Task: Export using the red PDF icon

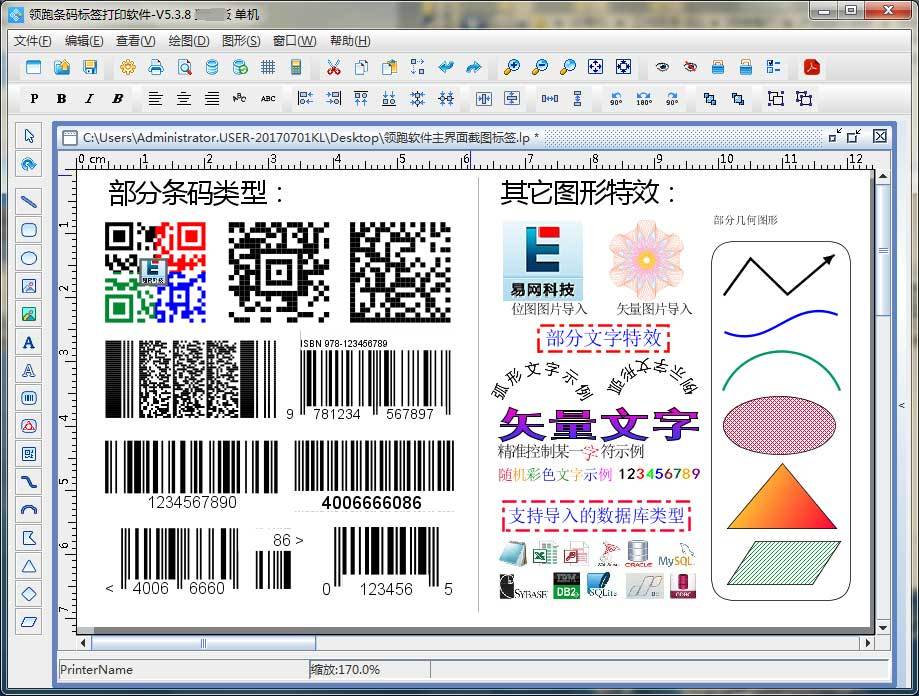Action: pyautogui.click(x=811, y=67)
